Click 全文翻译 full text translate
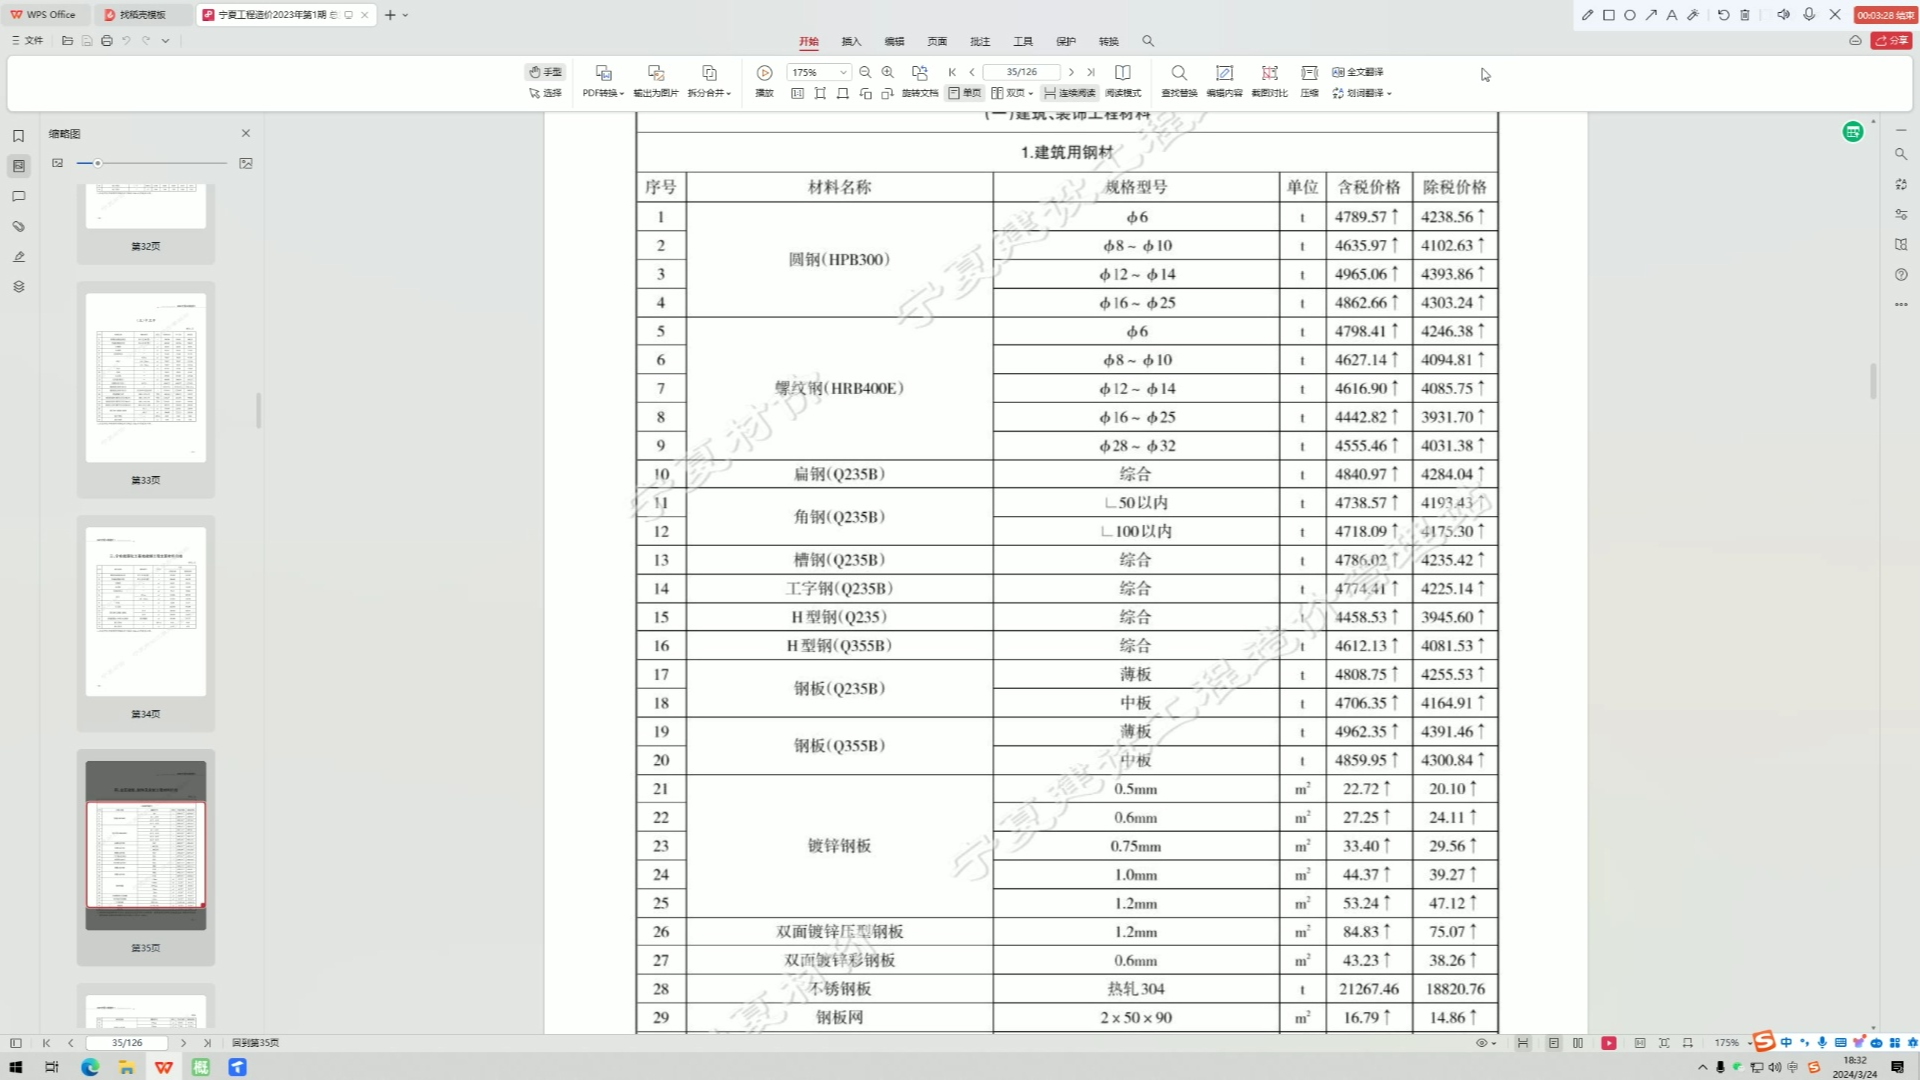The height and width of the screenshot is (1080, 1920). pyautogui.click(x=1358, y=72)
